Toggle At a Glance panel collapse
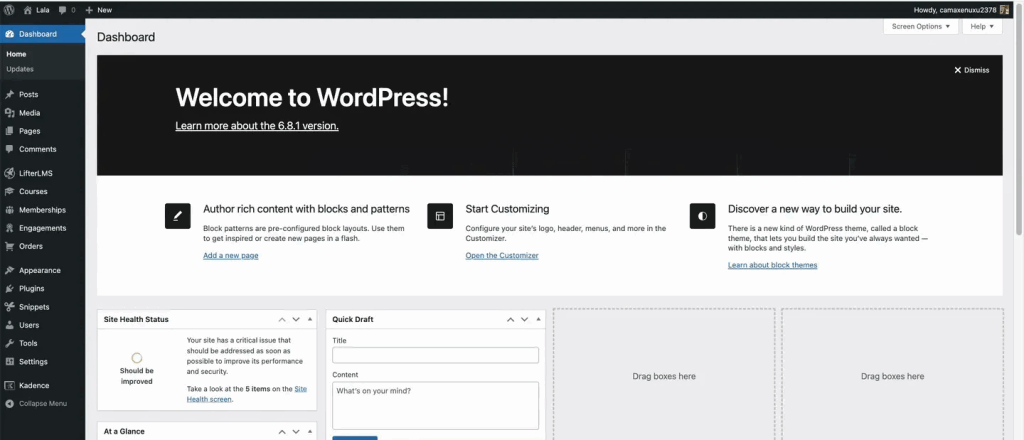1024x440 pixels. click(310, 432)
